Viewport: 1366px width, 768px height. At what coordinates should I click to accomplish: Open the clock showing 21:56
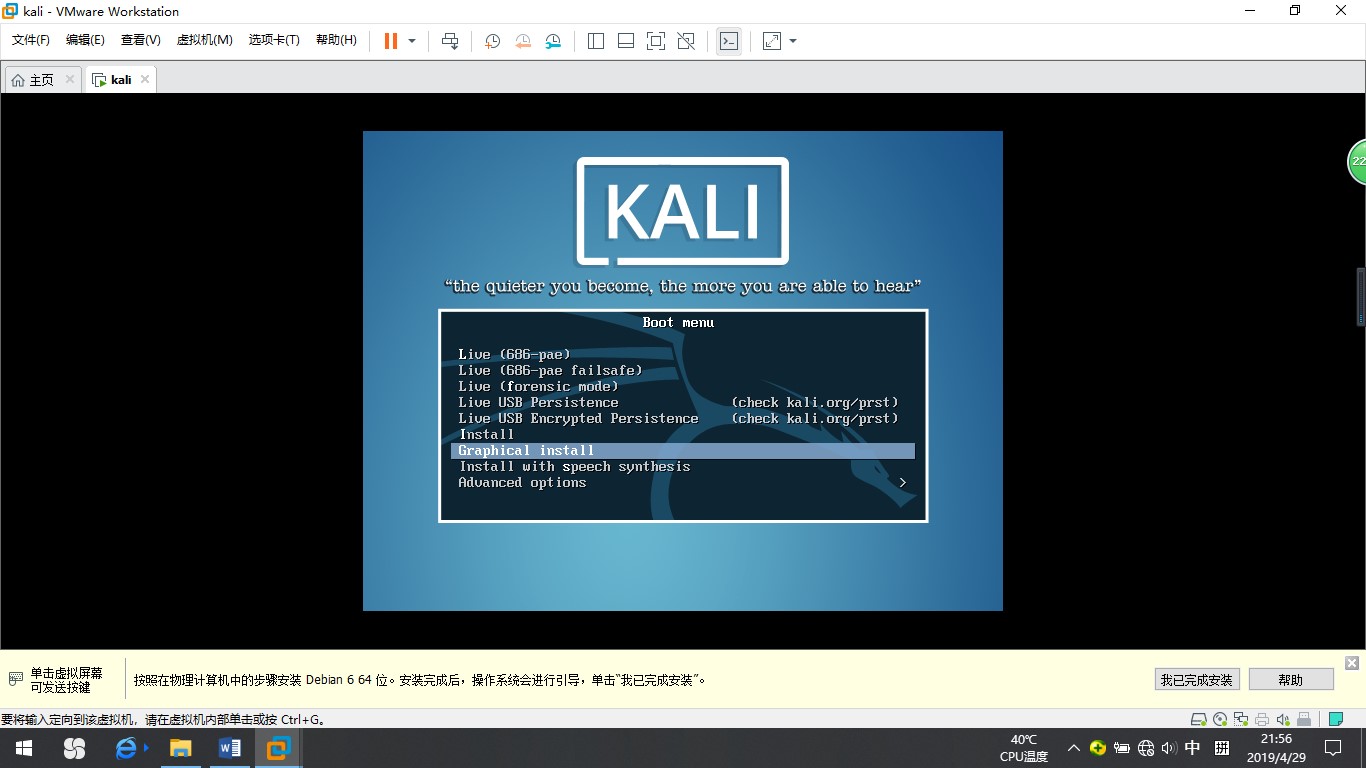[1277, 748]
